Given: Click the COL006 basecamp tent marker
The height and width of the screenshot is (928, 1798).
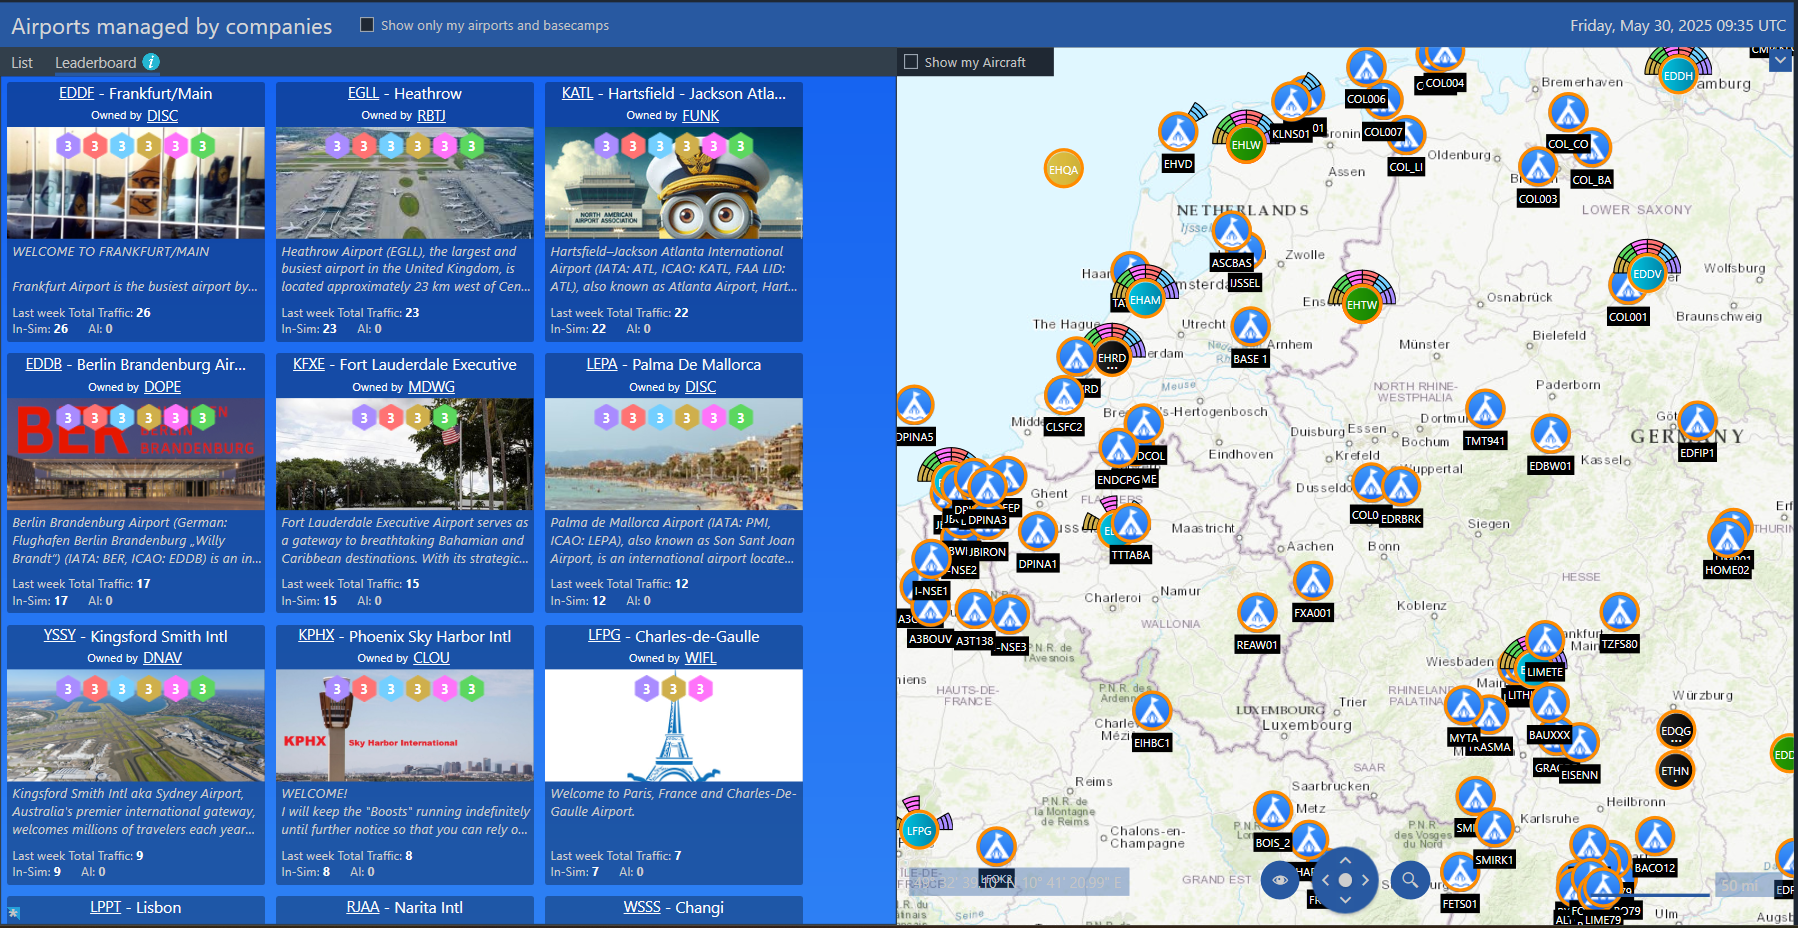Looking at the screenshot, I should [1366, 68].
